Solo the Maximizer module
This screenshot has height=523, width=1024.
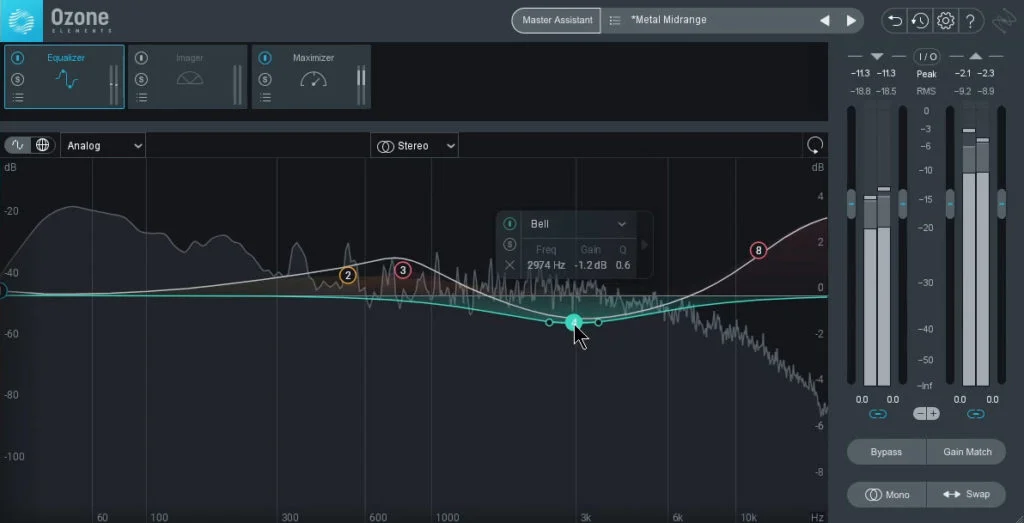pos(264,80)
